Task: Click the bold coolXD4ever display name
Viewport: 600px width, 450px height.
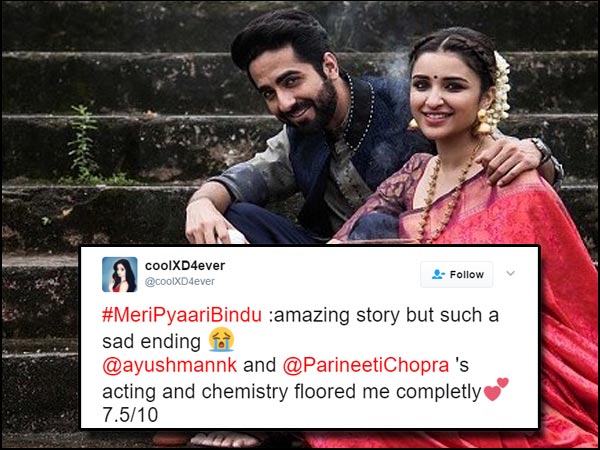Action: pyautogui.click(x=185, y=265)
